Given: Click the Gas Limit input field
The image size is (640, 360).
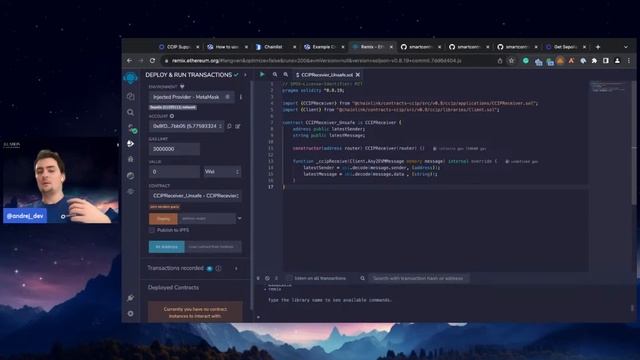Looking at the screenshot, I should (x=174, y=149).
